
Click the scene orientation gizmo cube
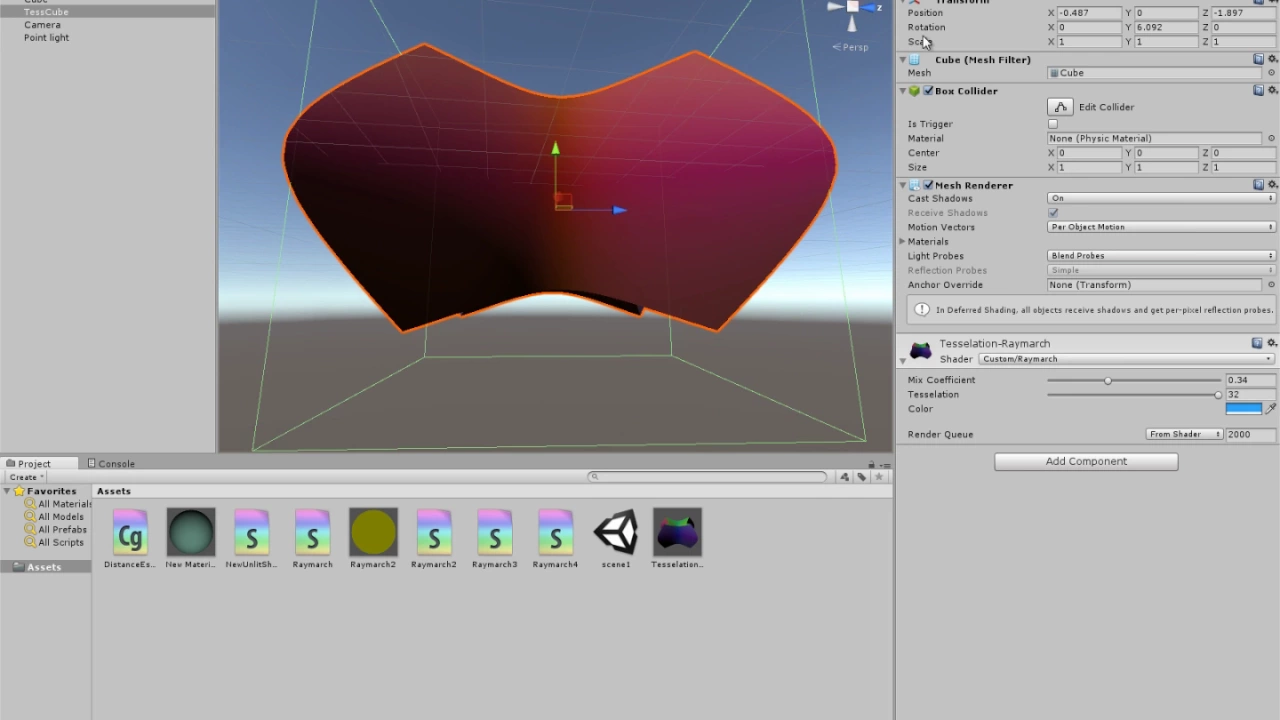[x=852, y=7]
